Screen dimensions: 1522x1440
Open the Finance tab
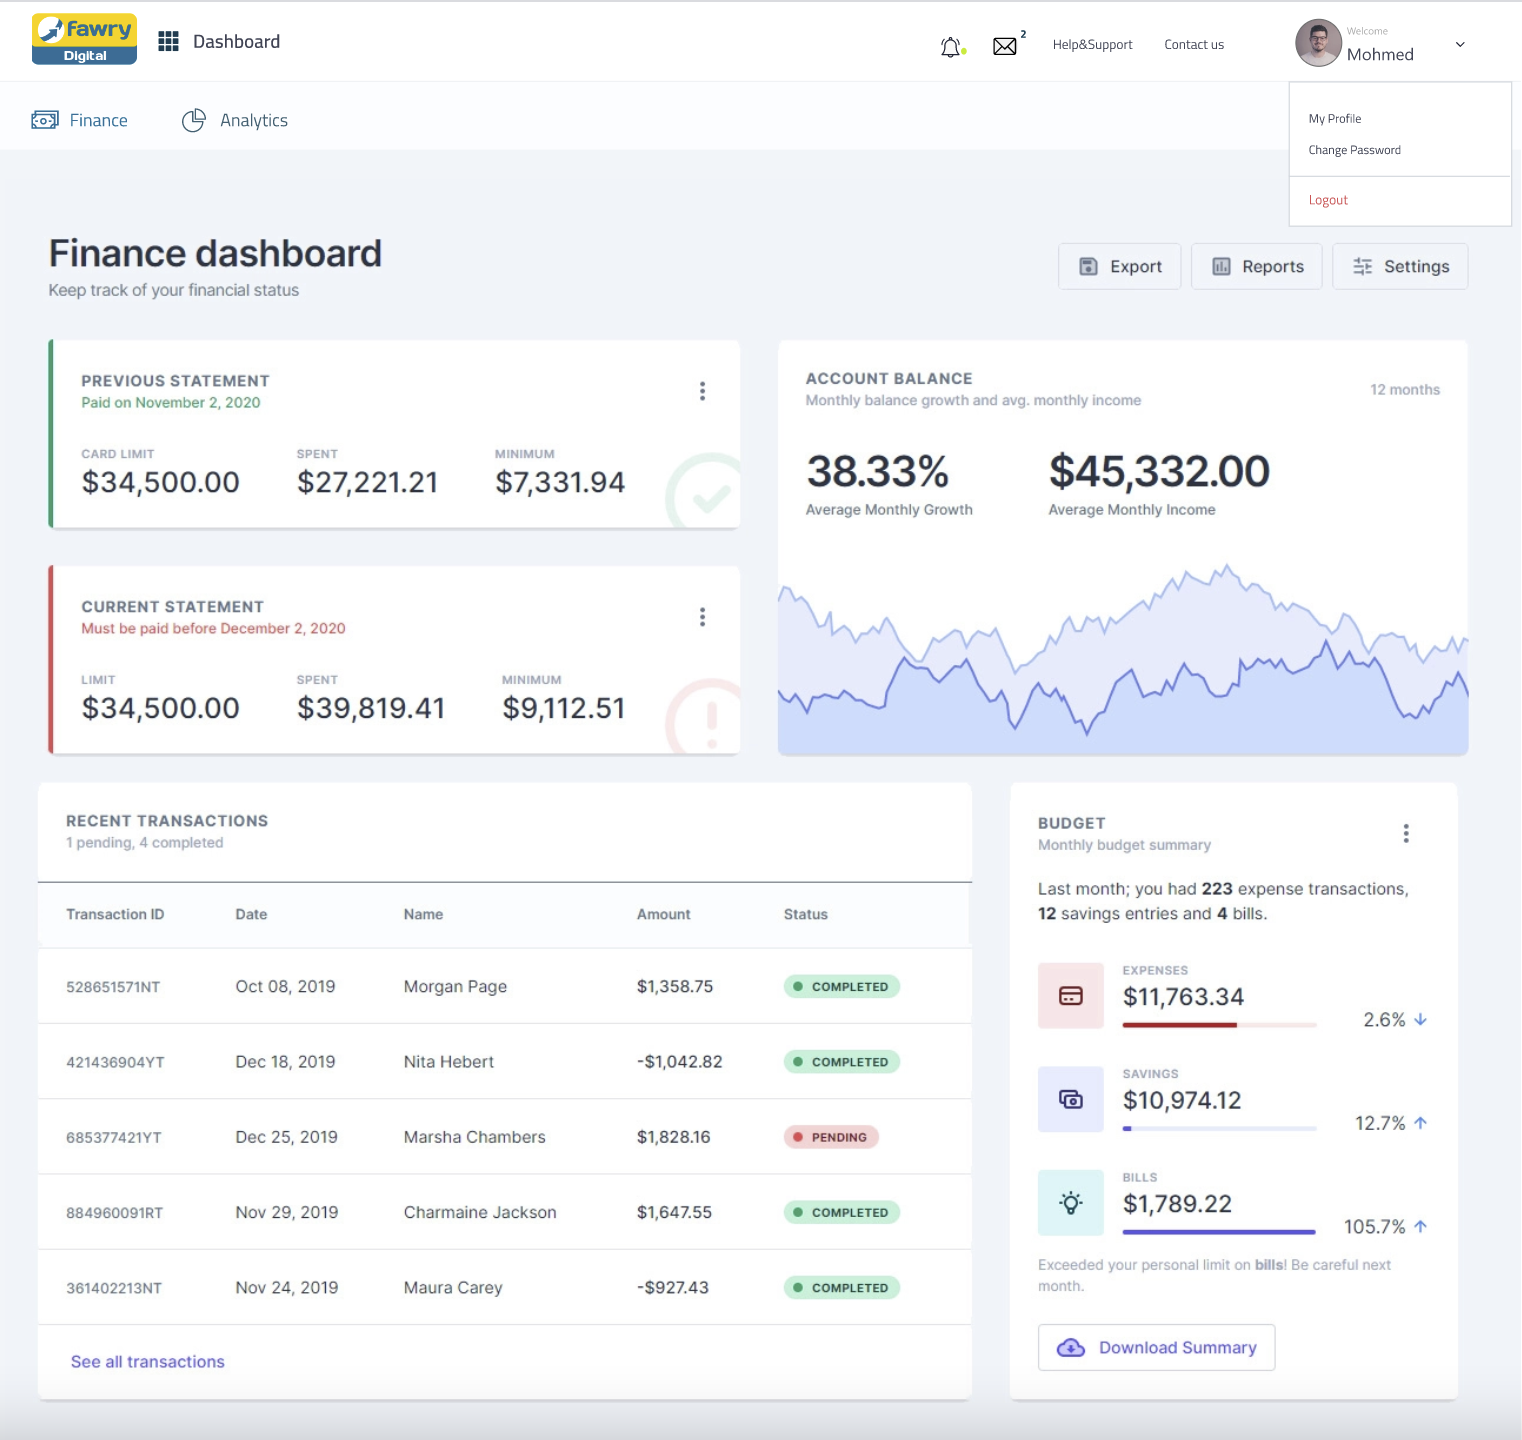coord(80,120)
